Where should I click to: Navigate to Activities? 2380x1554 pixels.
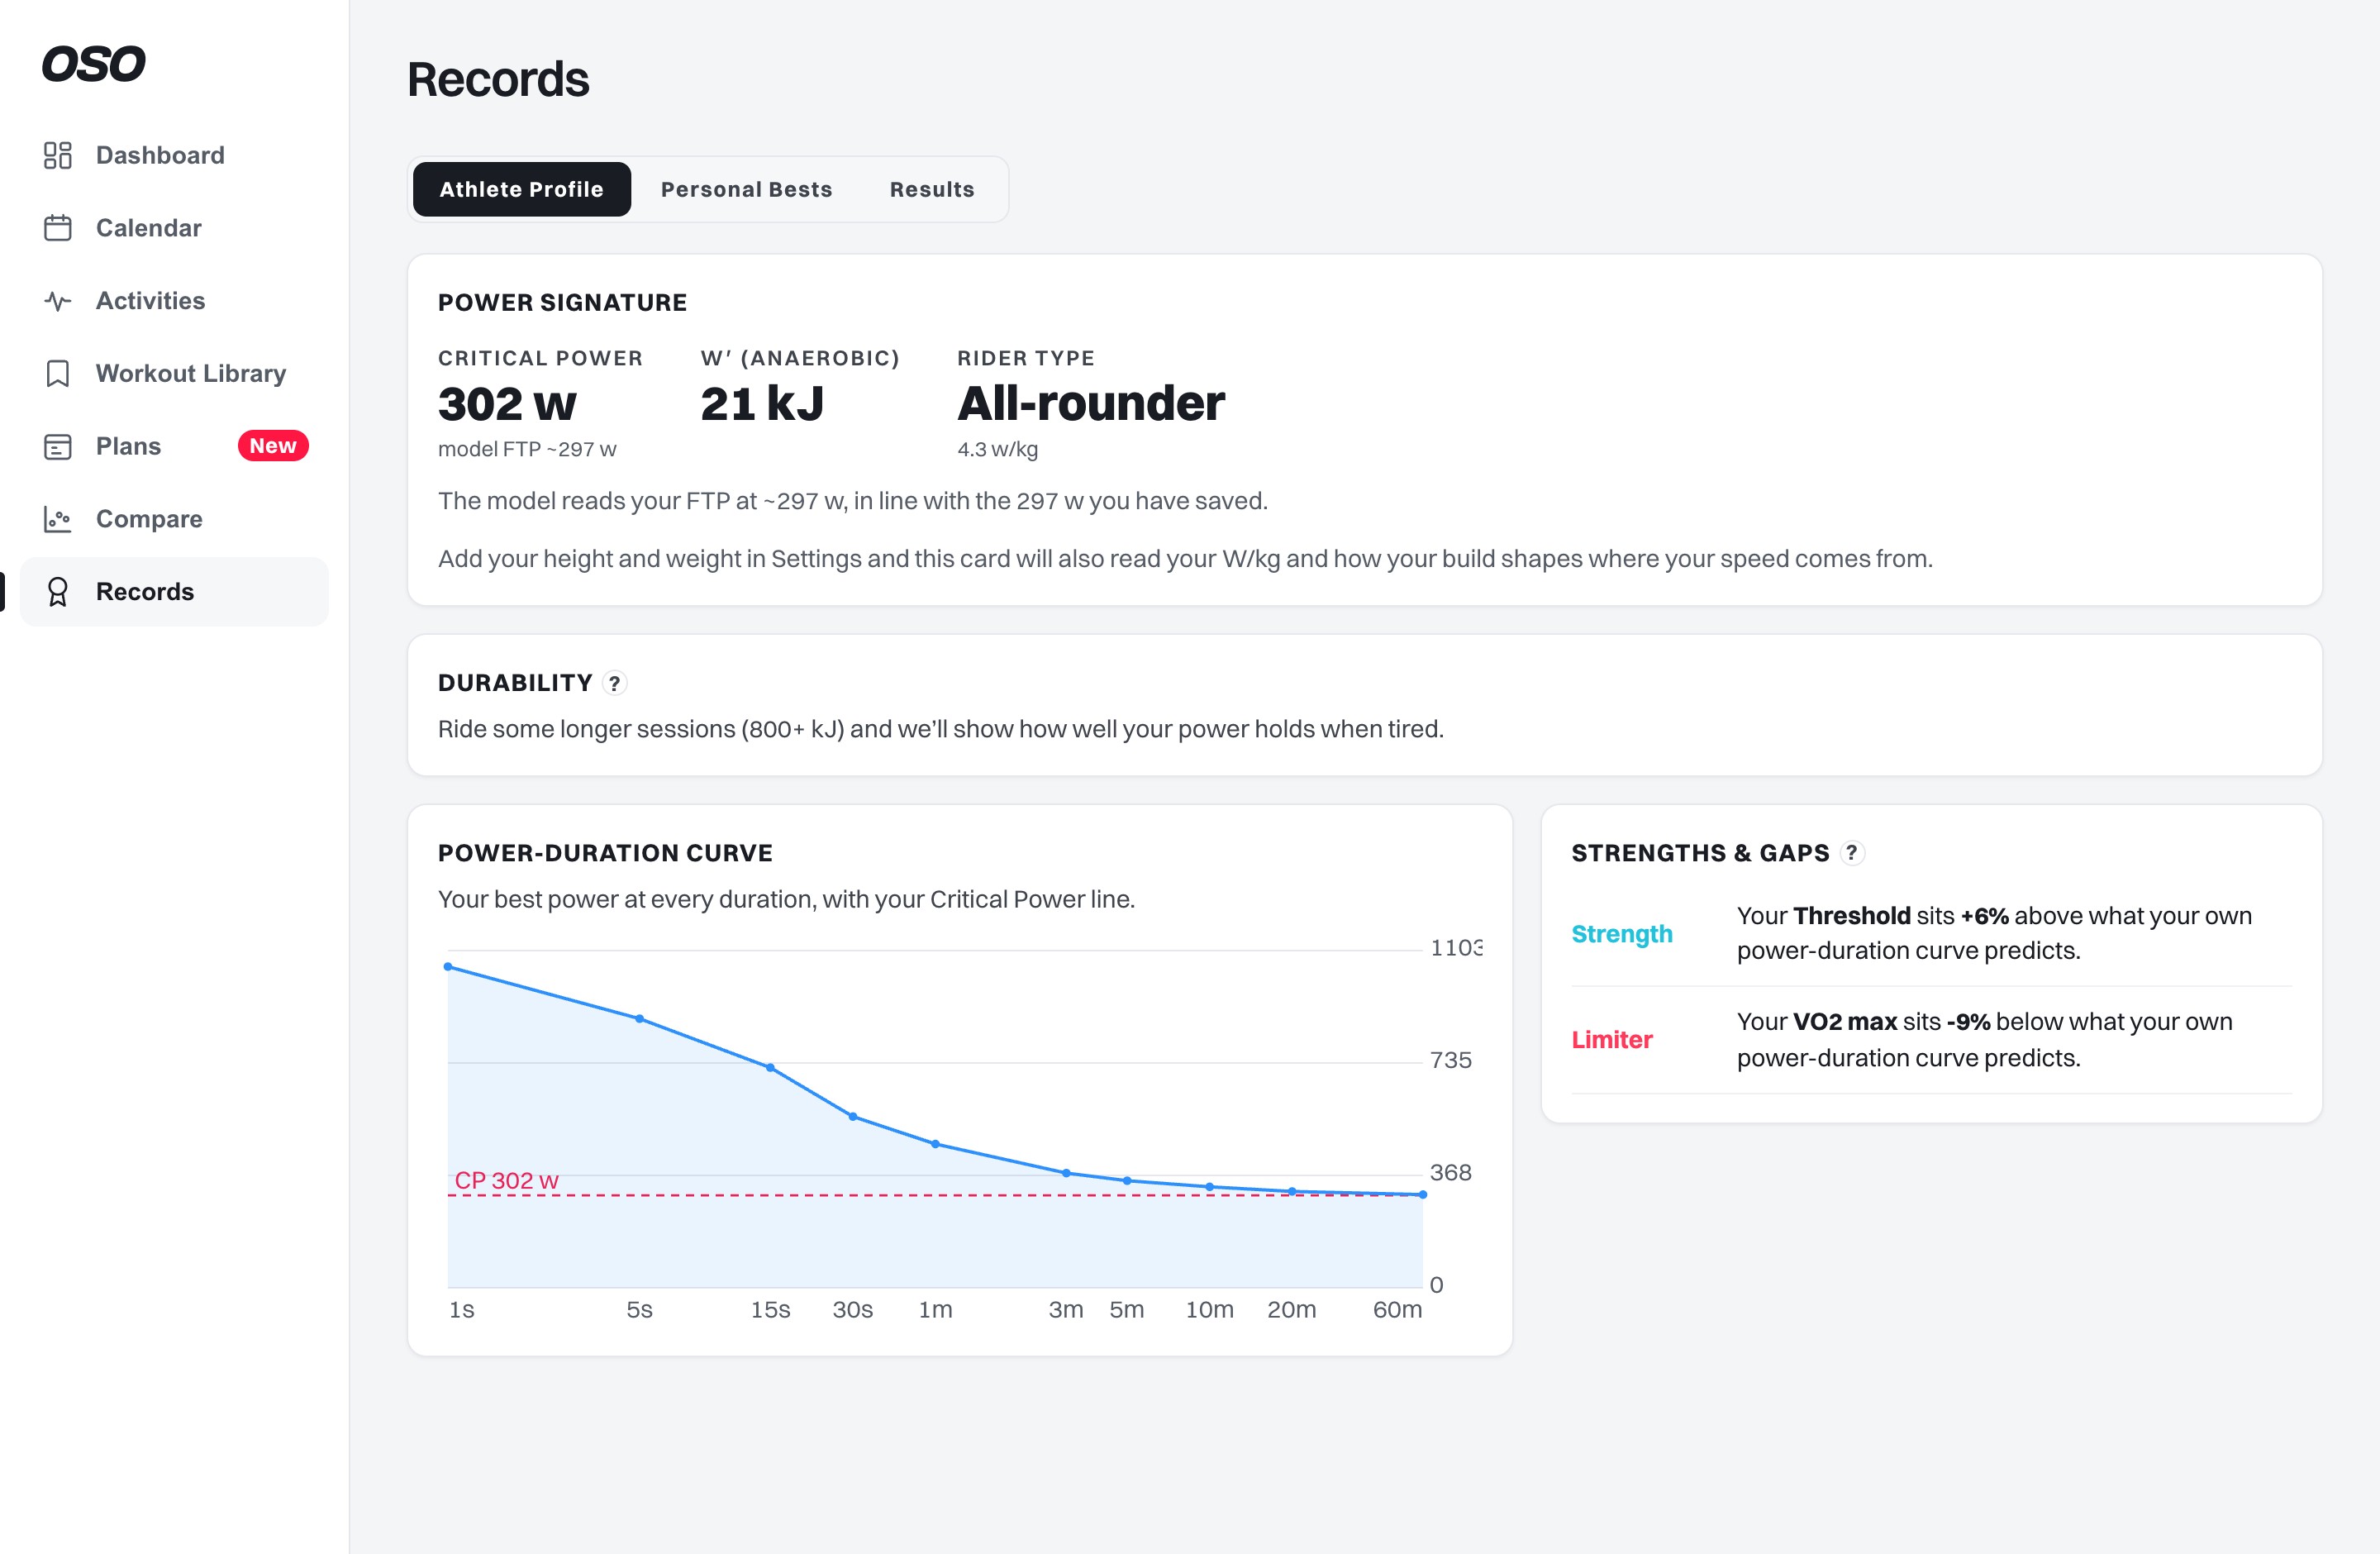[174, 301]
